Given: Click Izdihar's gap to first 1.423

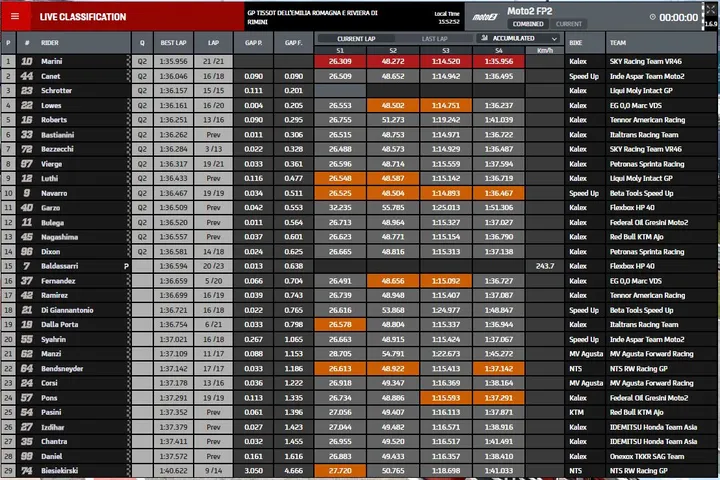Looking at the screenshot, I should (x=293, y=427).
